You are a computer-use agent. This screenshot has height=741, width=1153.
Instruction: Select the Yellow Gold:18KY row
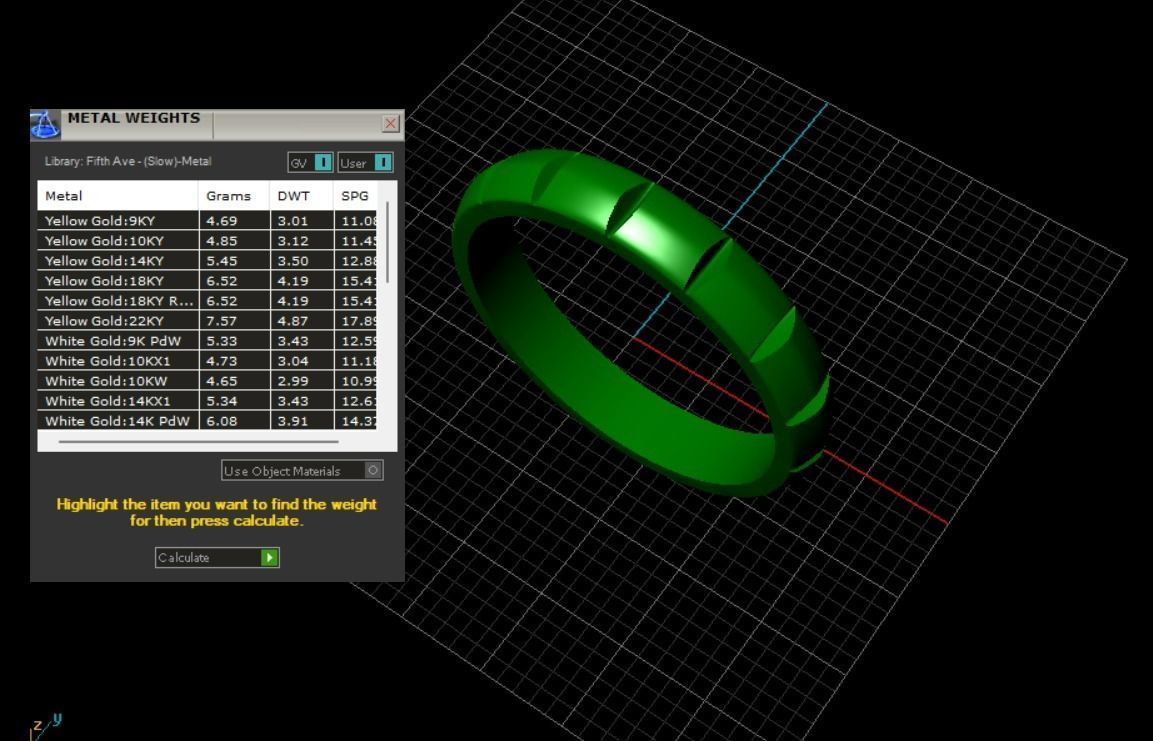pyautogui.click(x=207, y=280)
